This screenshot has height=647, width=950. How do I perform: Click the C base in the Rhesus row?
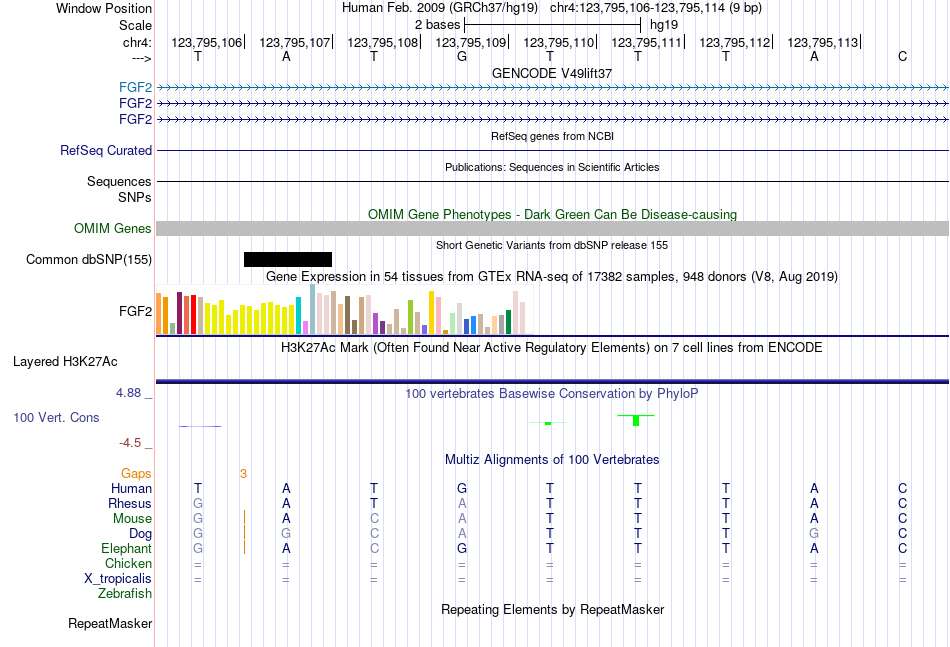902,503
